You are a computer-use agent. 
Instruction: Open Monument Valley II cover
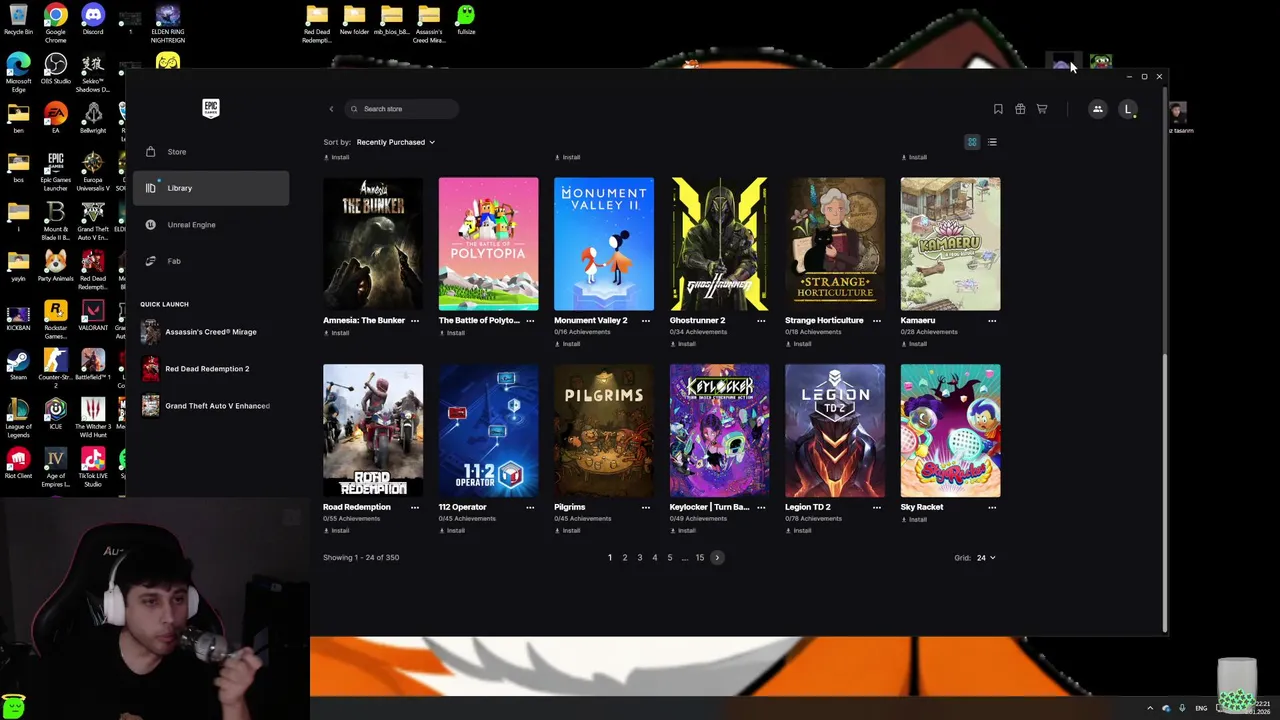pyautogui.click(x=604, y=244)
